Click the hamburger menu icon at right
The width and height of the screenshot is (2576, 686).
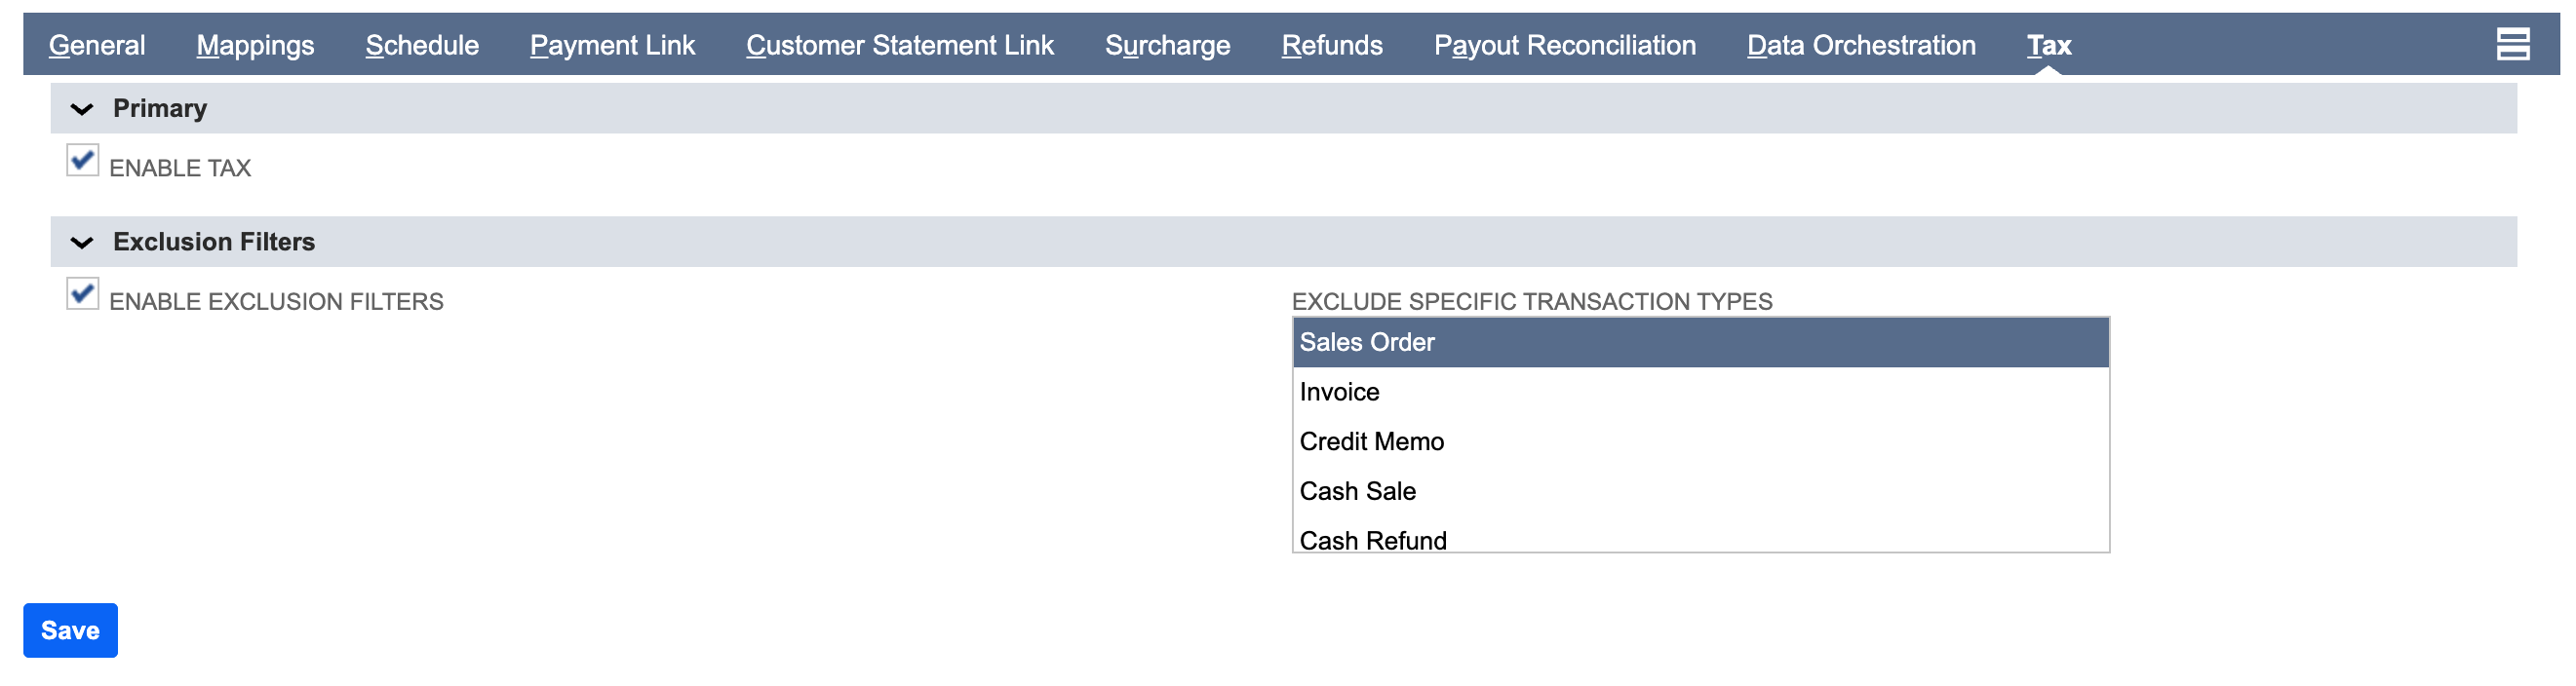tap(2511, 45)
